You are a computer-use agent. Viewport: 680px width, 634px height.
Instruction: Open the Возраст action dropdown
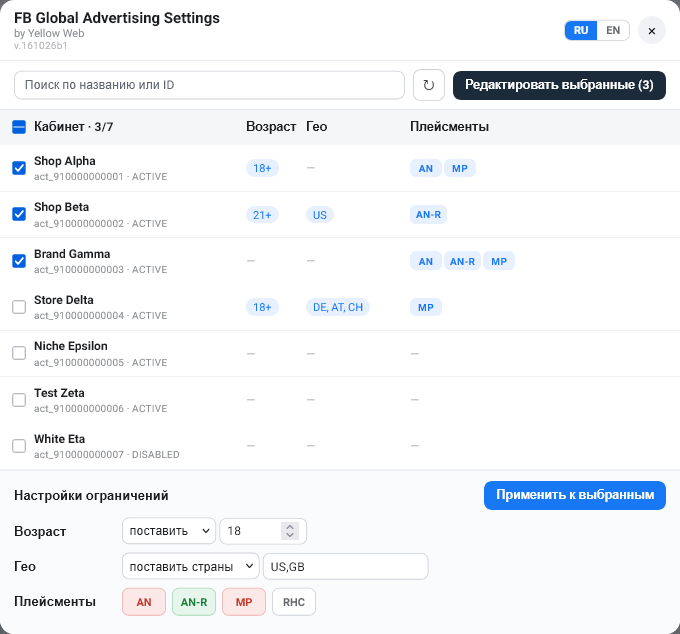169,531
